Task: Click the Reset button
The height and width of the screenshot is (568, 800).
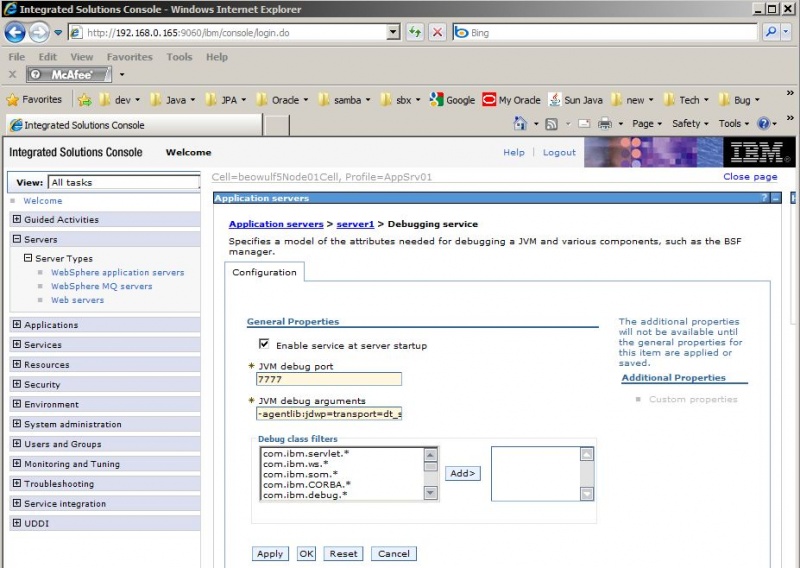Action: pyautogui.click(x=343, y=554)
